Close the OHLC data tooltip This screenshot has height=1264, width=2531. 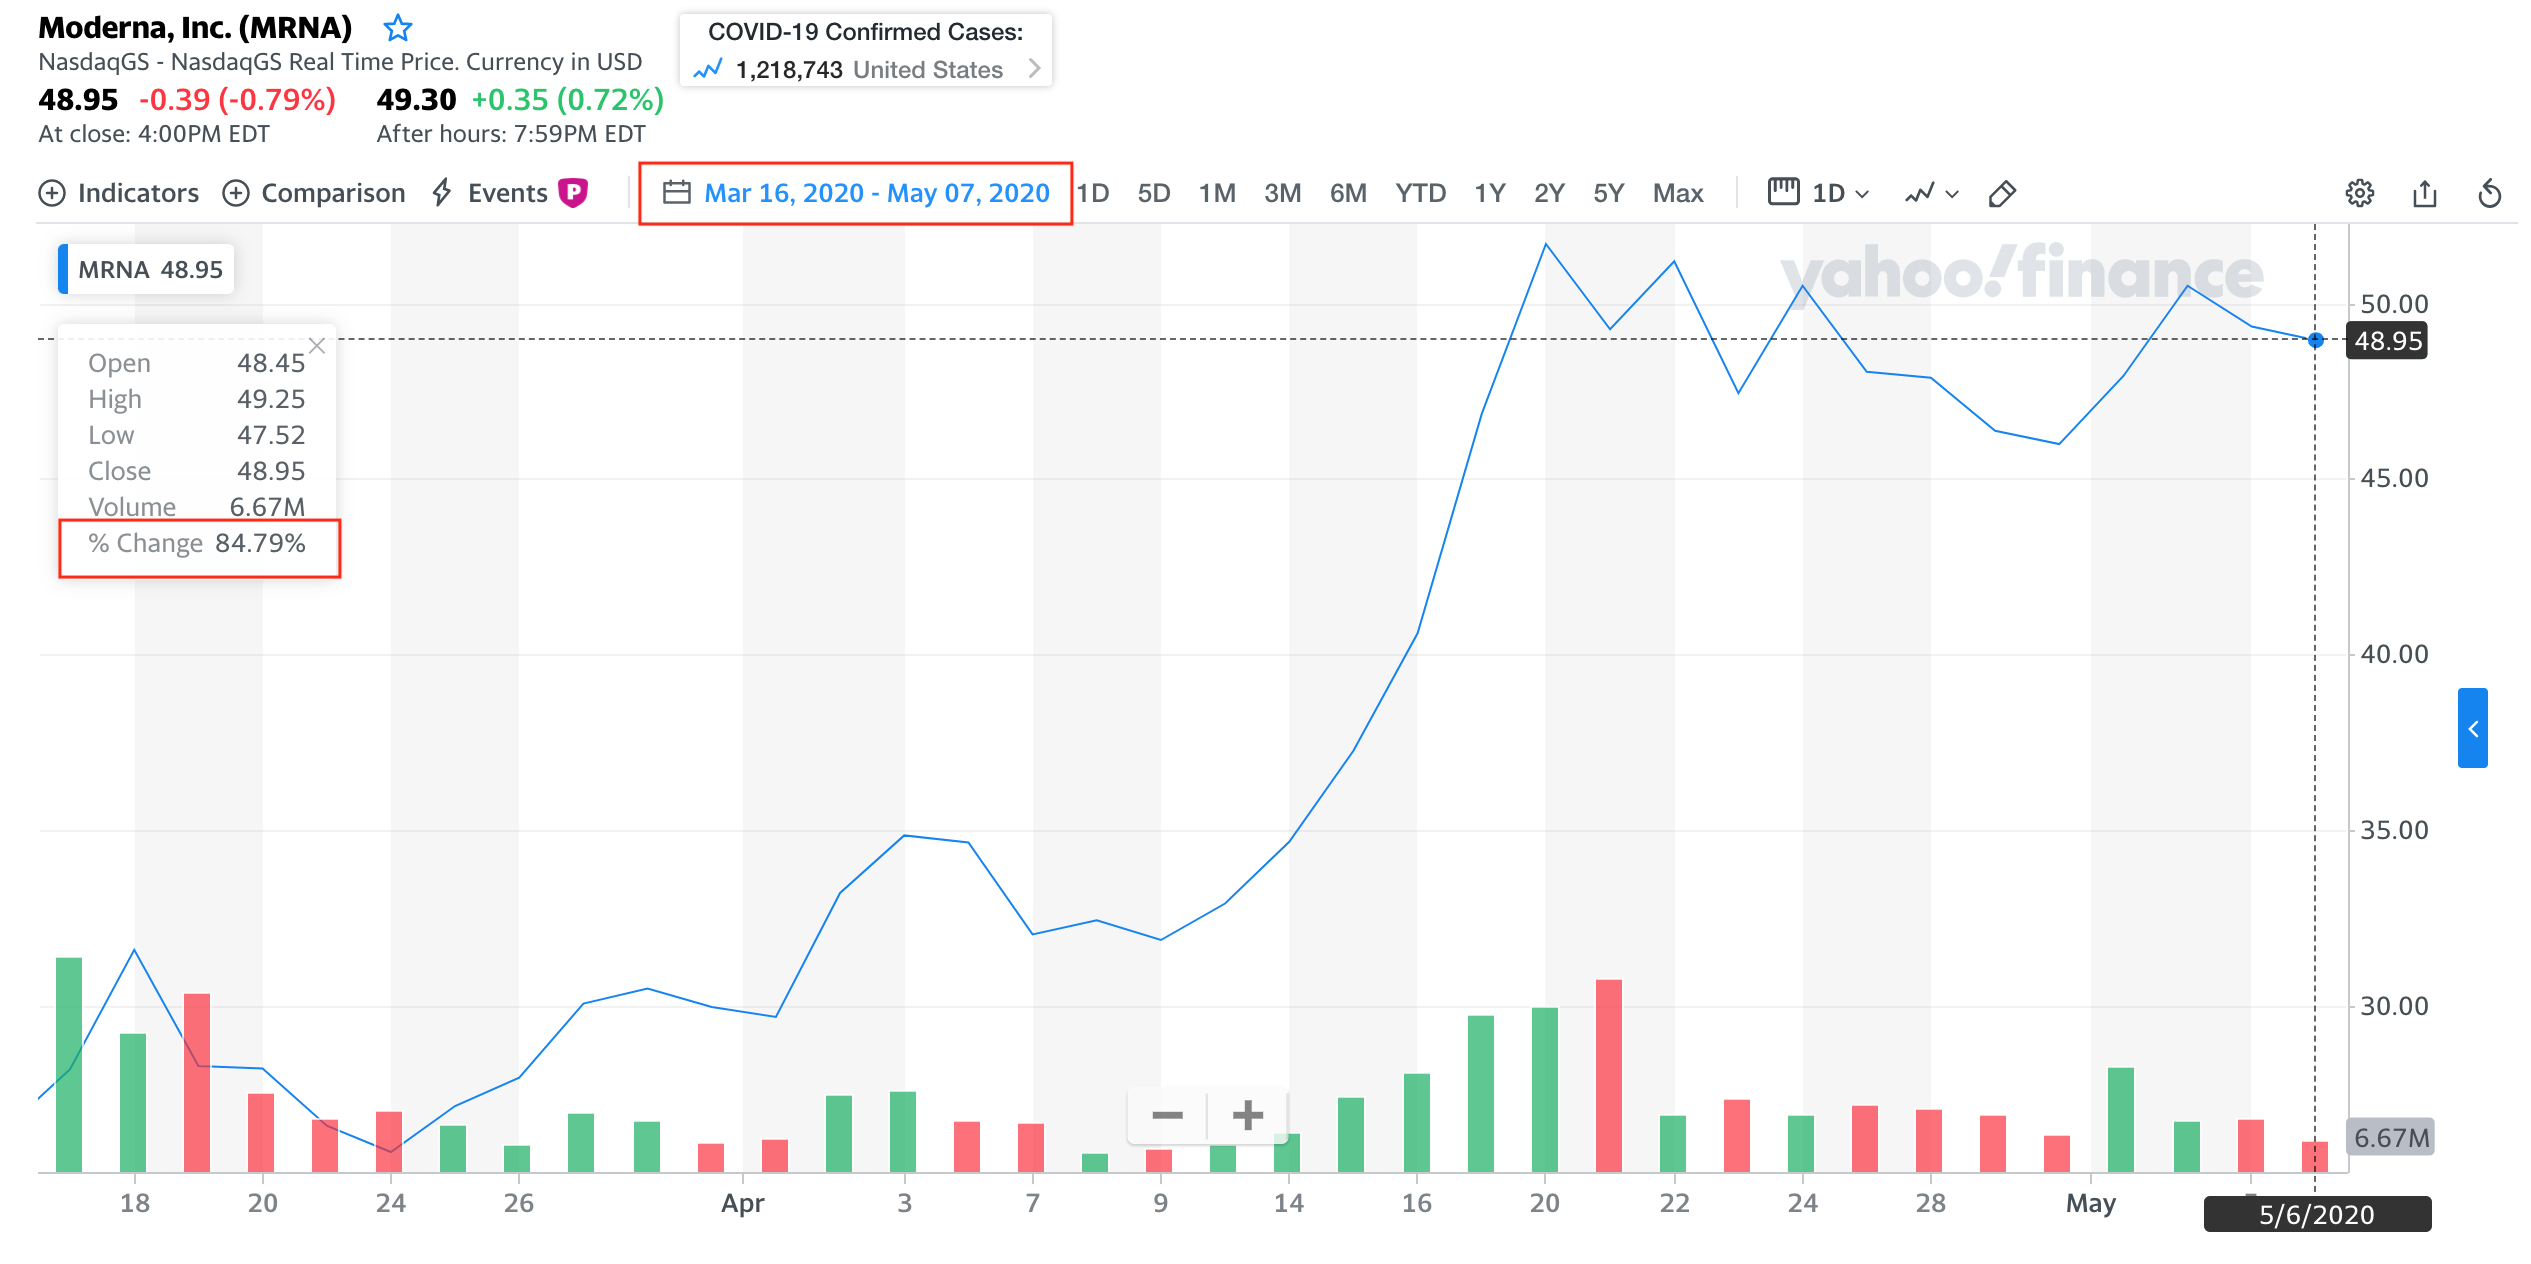(x=317, y=346)
